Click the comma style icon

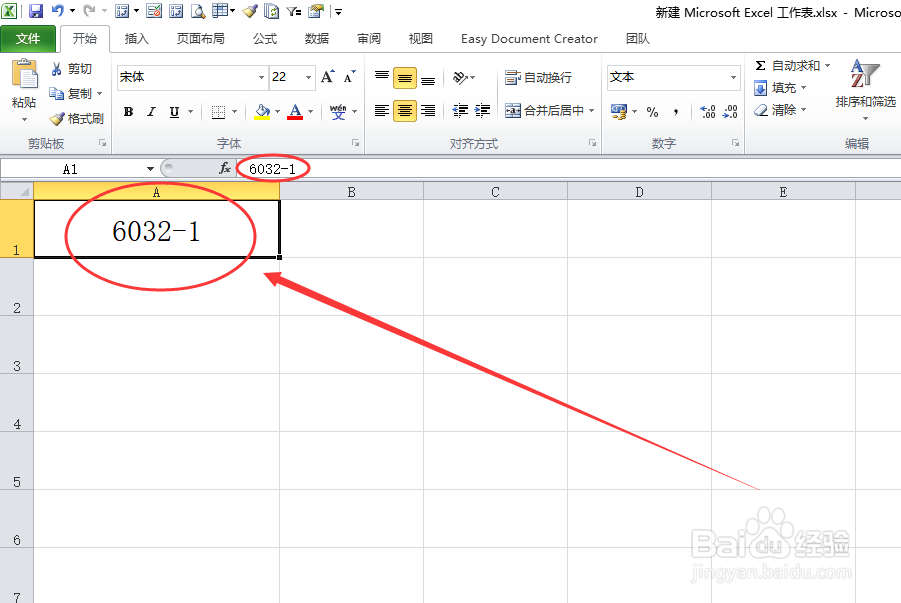pyautogui.click(x=676, y=112)
